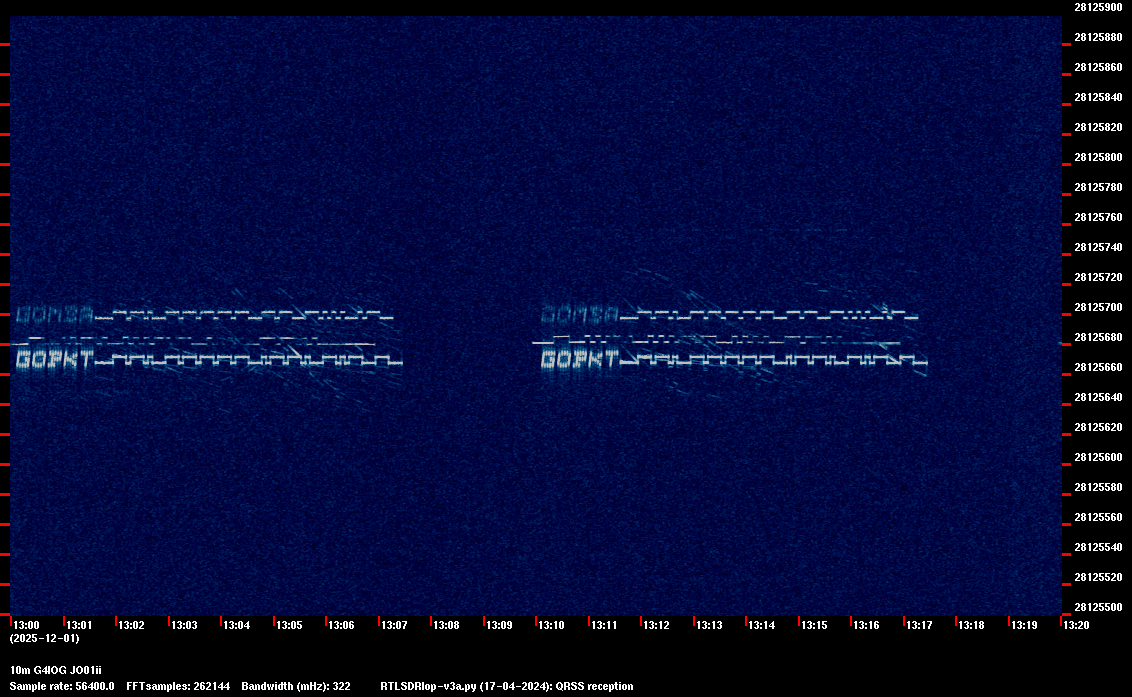Click the 13:13 time axis label
The width and height of the screenshot is (1132, 697).
[710, 625]
